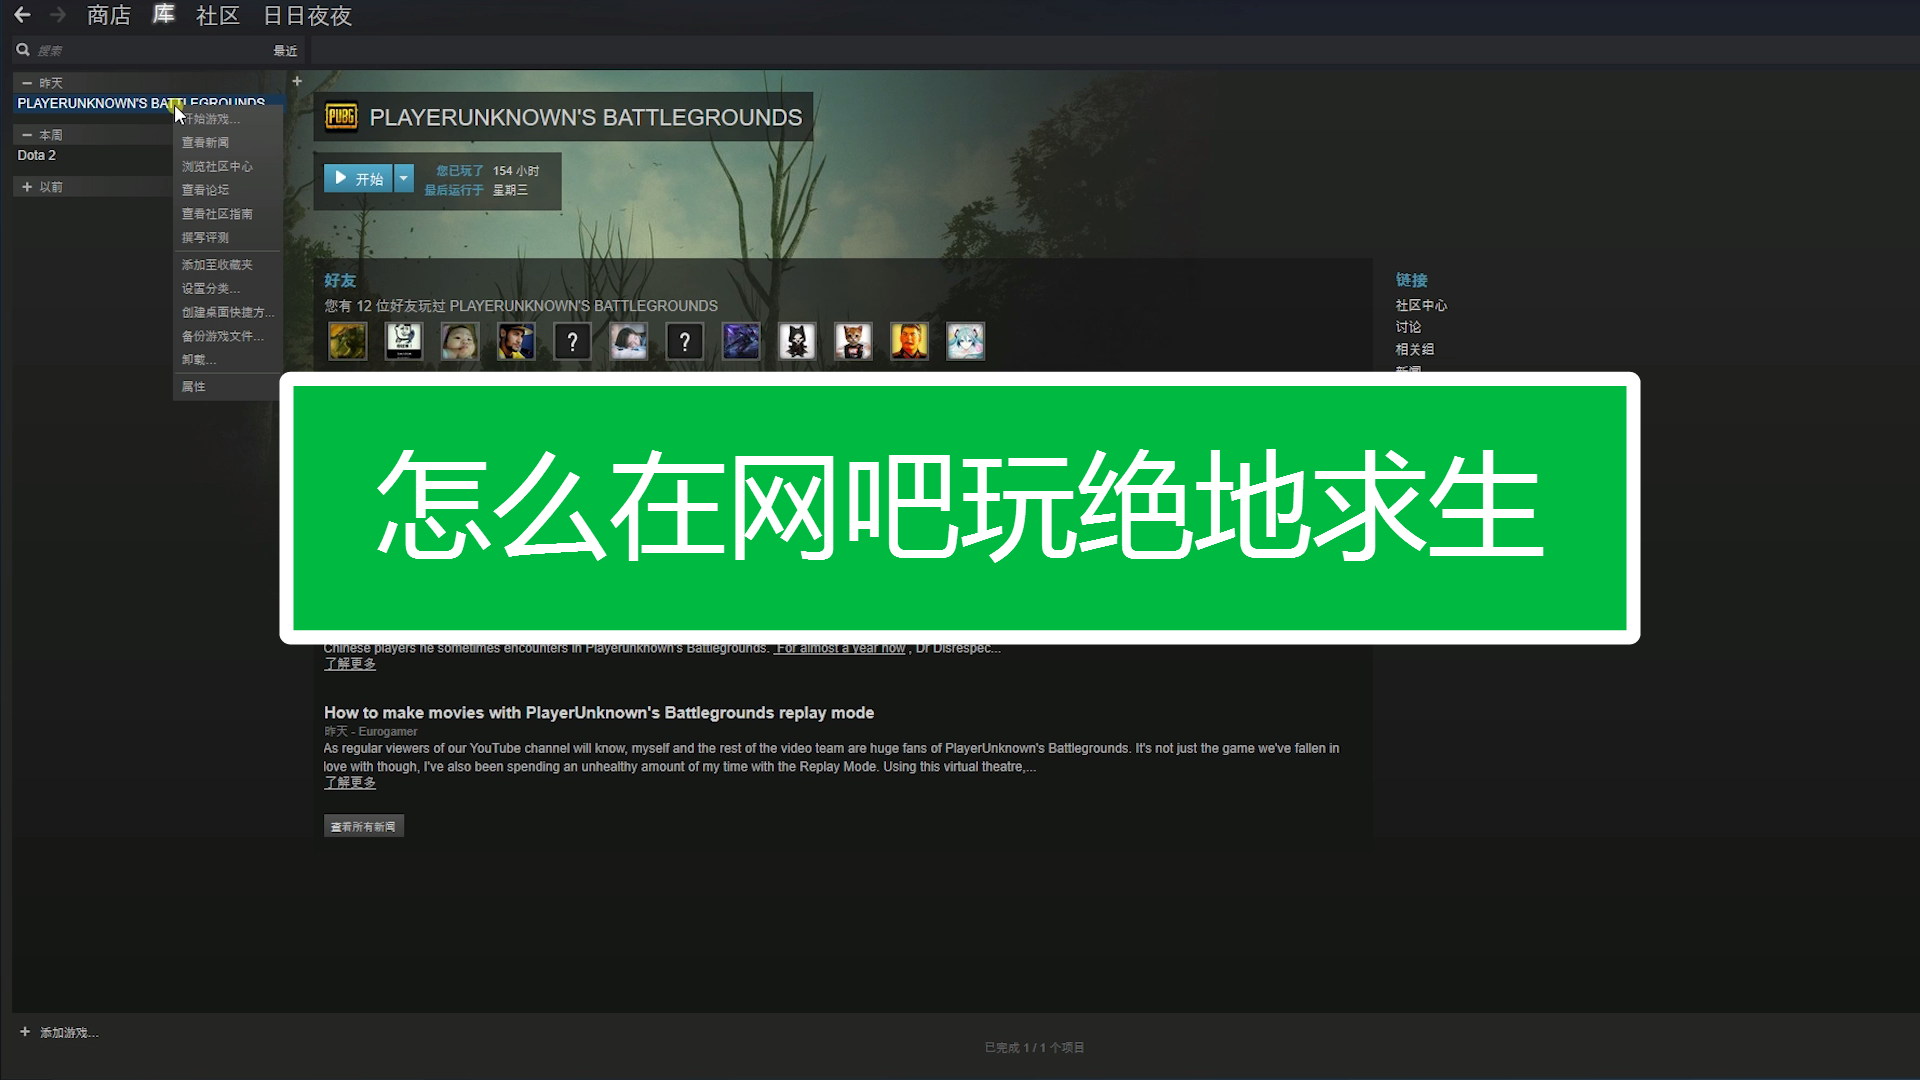Click the 154 小时 playtime value
Viewport: 1920px width, 1080px height.
[x=516, y=171]
